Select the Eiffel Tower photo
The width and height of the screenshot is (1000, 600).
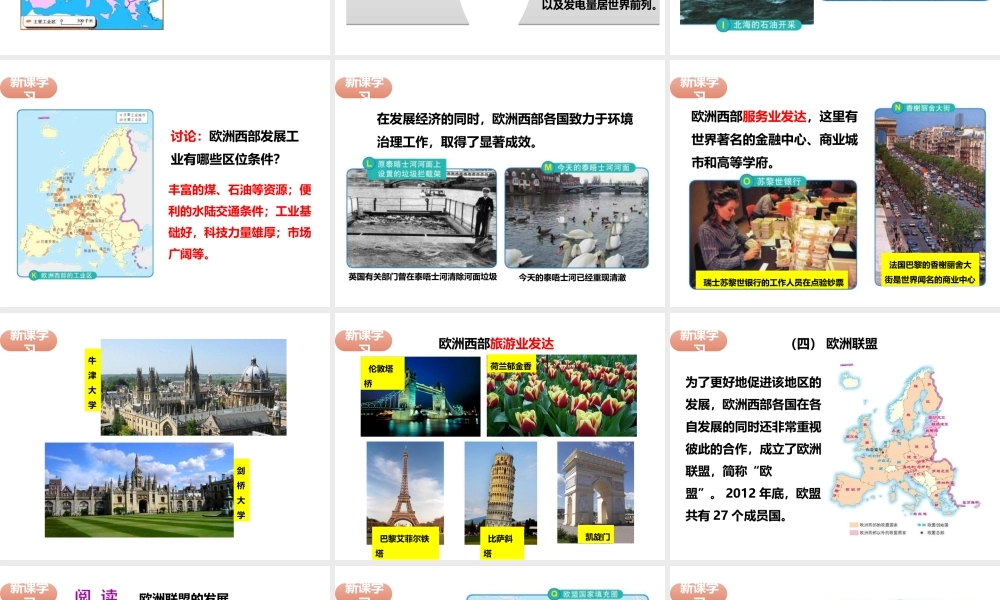[x=405, y=492]
